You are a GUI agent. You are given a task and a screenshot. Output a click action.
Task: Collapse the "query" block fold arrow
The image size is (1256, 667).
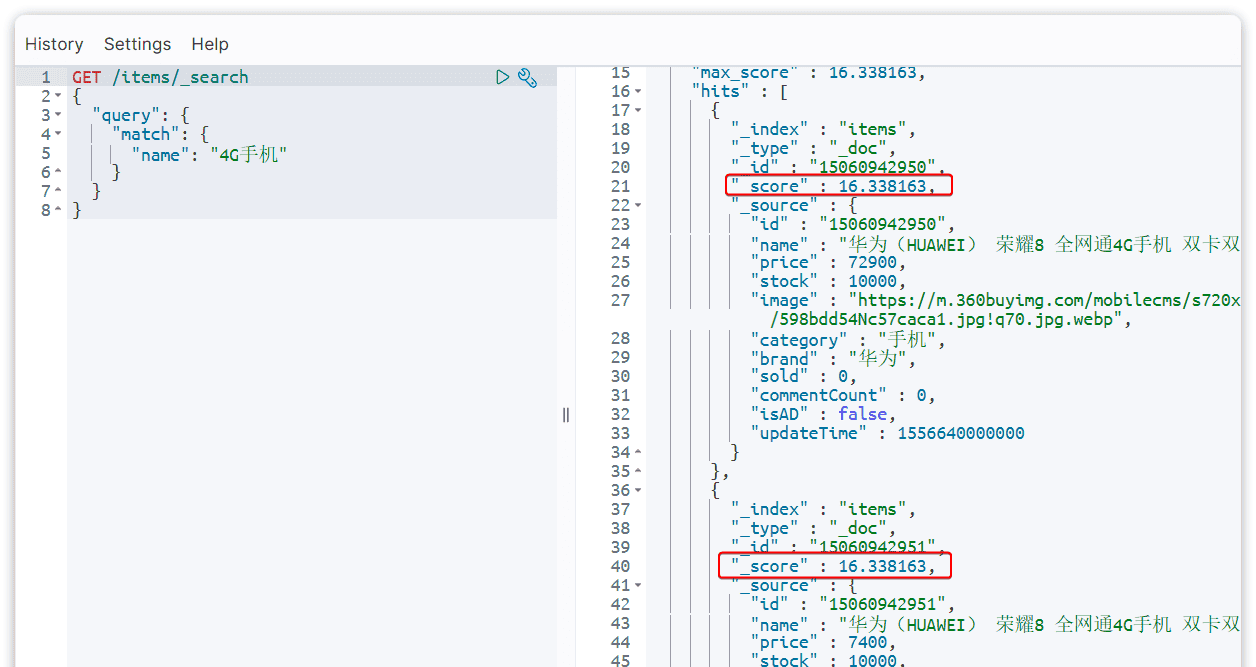pos(58,116)
